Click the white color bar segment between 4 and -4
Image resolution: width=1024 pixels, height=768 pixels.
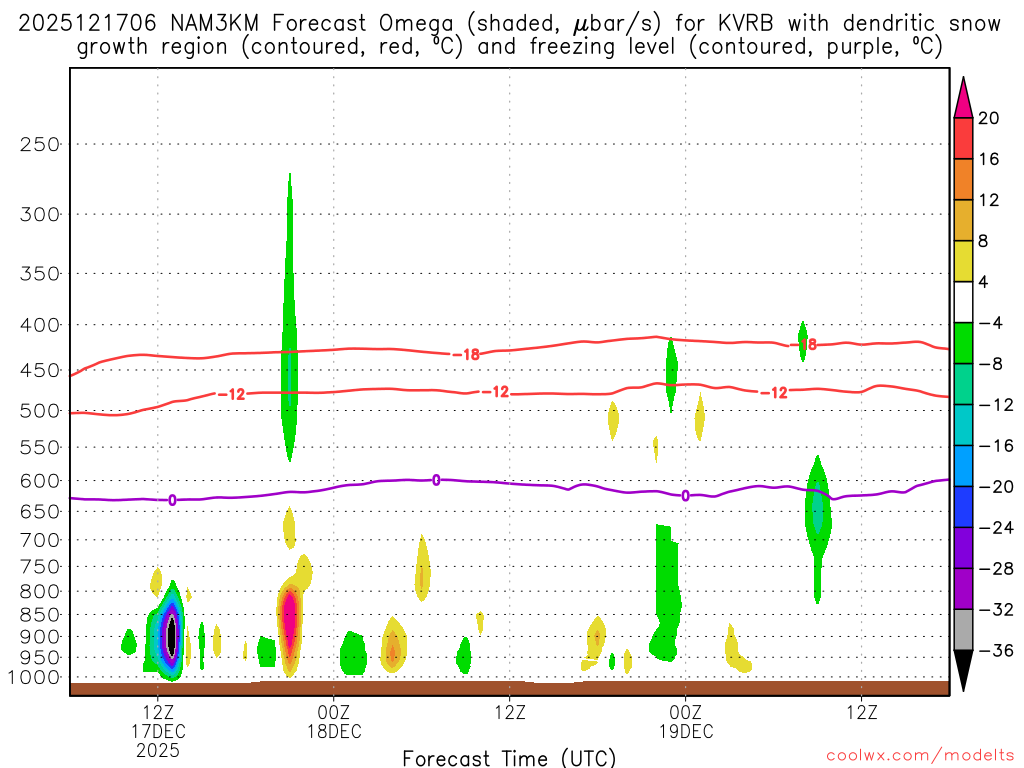[963, 302]
